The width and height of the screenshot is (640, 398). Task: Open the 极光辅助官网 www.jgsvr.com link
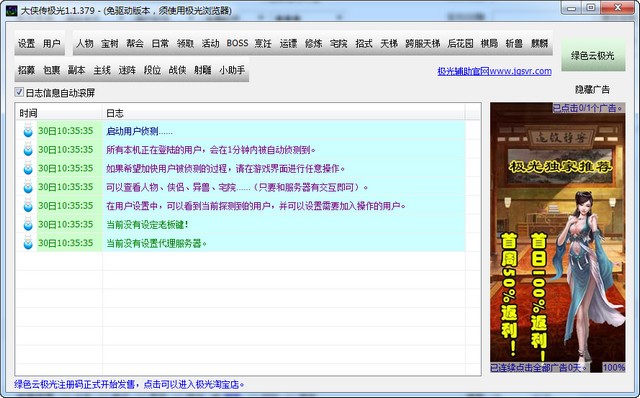494,71
